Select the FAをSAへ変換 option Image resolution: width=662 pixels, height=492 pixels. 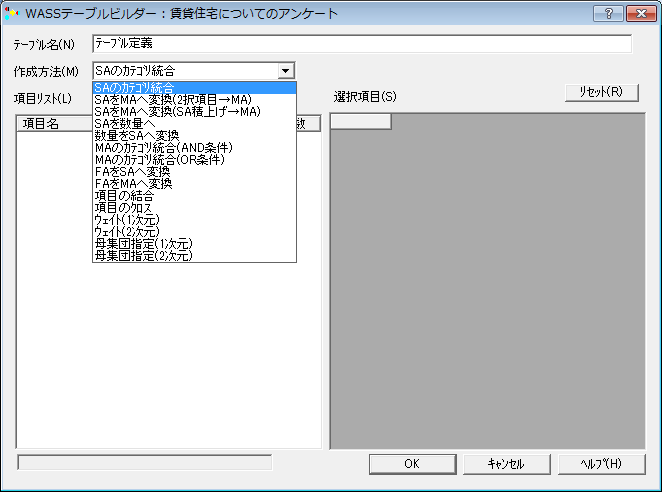pyautogui.click(x=194, y=171)
